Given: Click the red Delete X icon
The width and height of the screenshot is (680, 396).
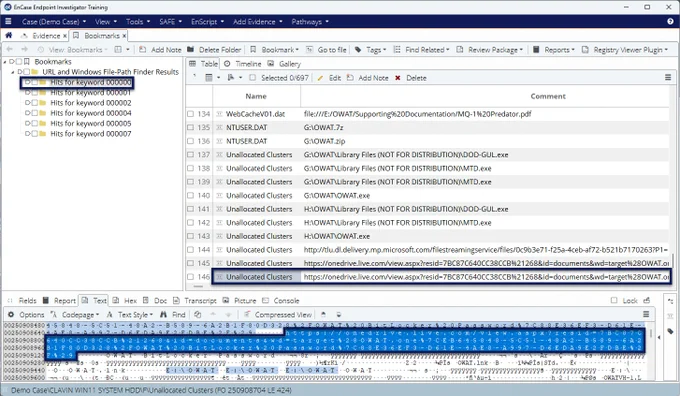Looking at the screenshot, I should [x=398, y=78].
